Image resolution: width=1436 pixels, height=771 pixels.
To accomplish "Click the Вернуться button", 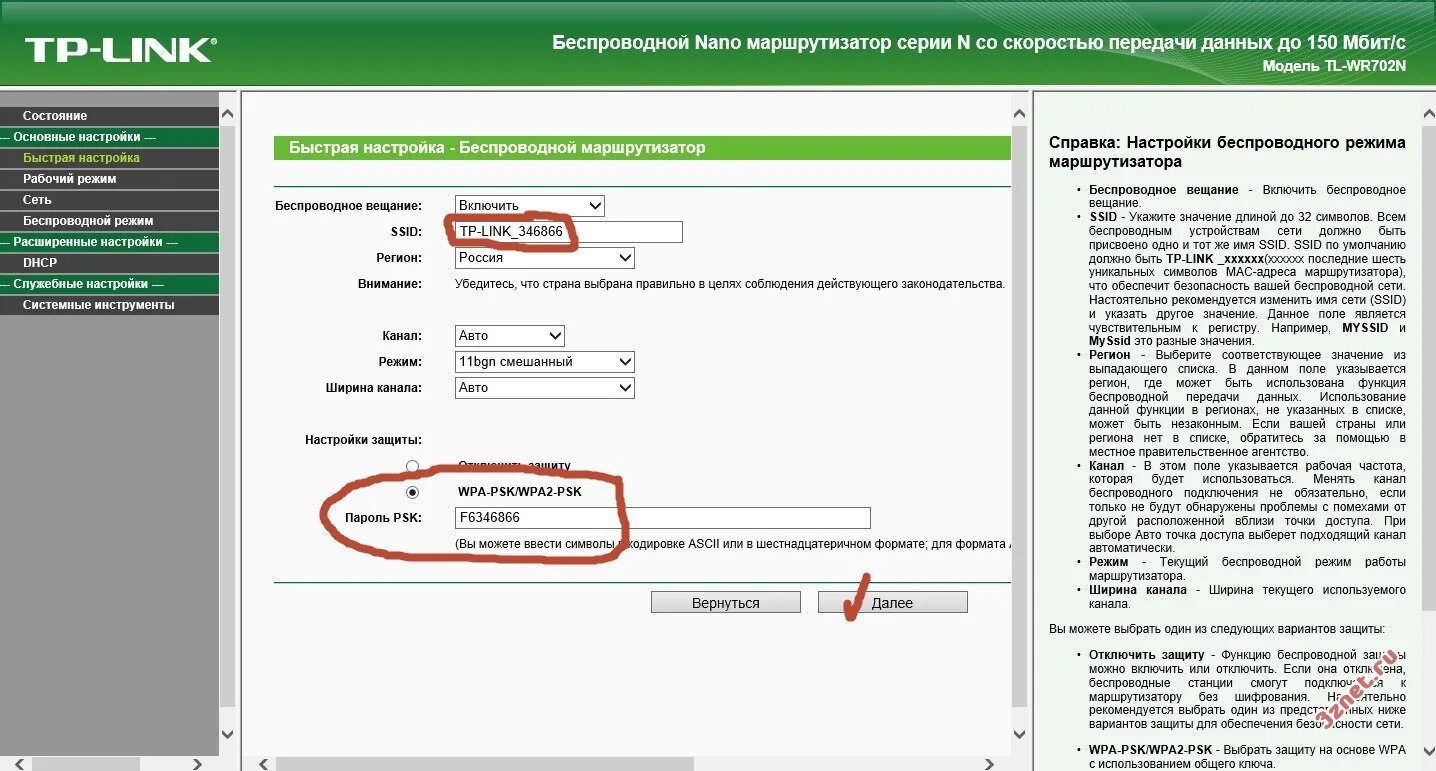I will (726, 603).
